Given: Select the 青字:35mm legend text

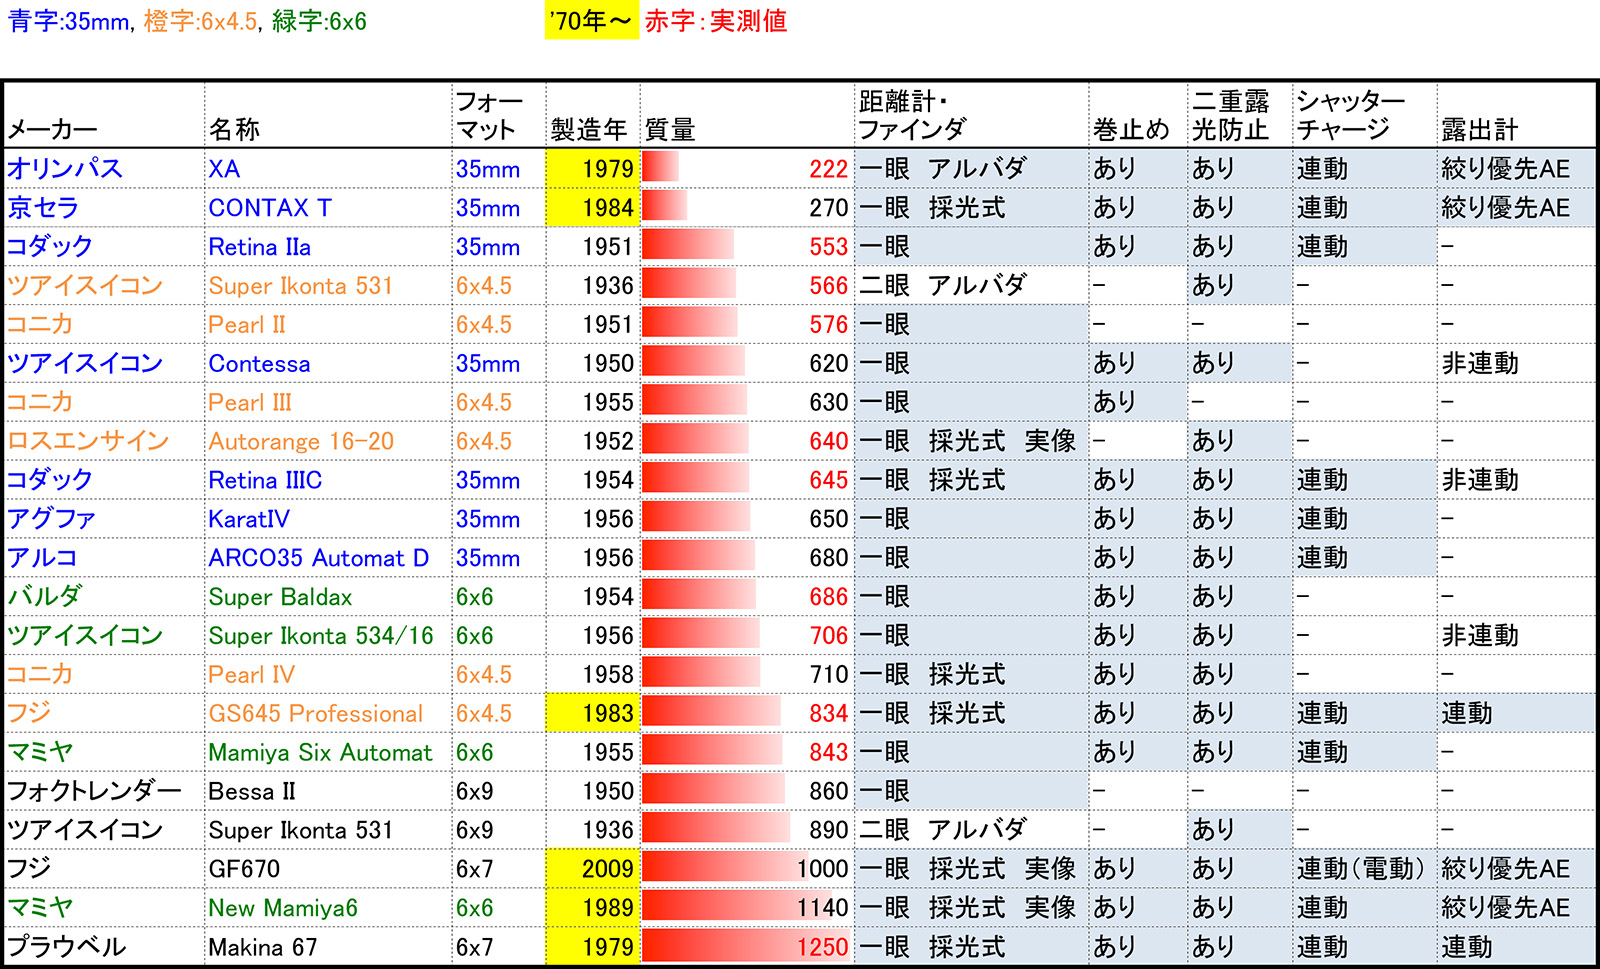Looking at the screenshot, I should (68, 21).
